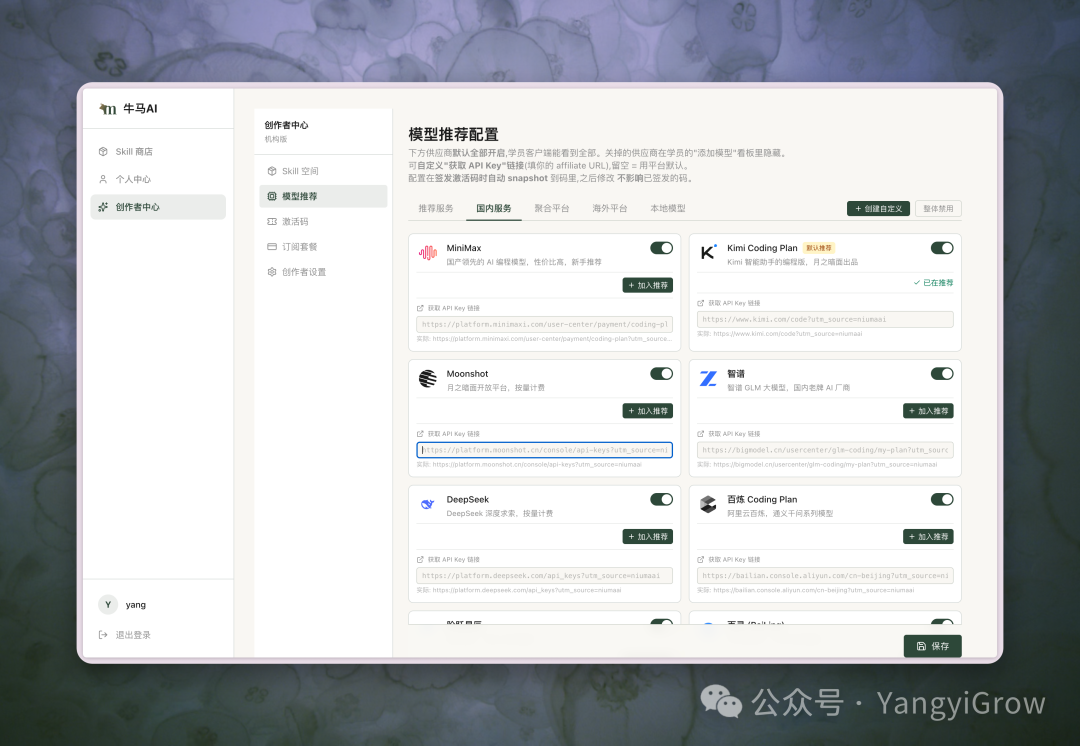The width and height of the screenshot is (1080, 746).
Task: Add Moonshot via 加入推荐 button
Action: (x=647, y=411)
